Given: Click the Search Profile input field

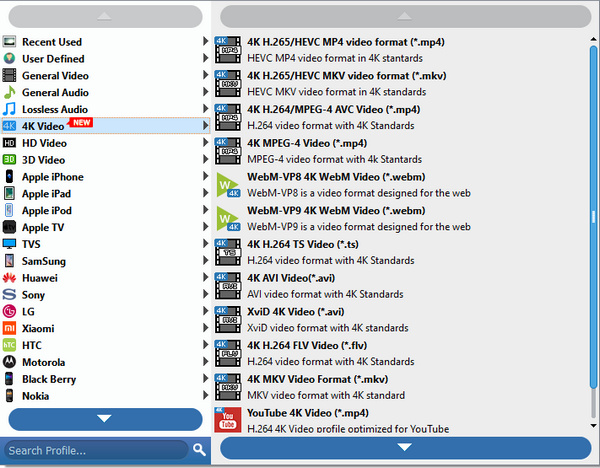Looking at the screenshot, I should click(96, 450).
